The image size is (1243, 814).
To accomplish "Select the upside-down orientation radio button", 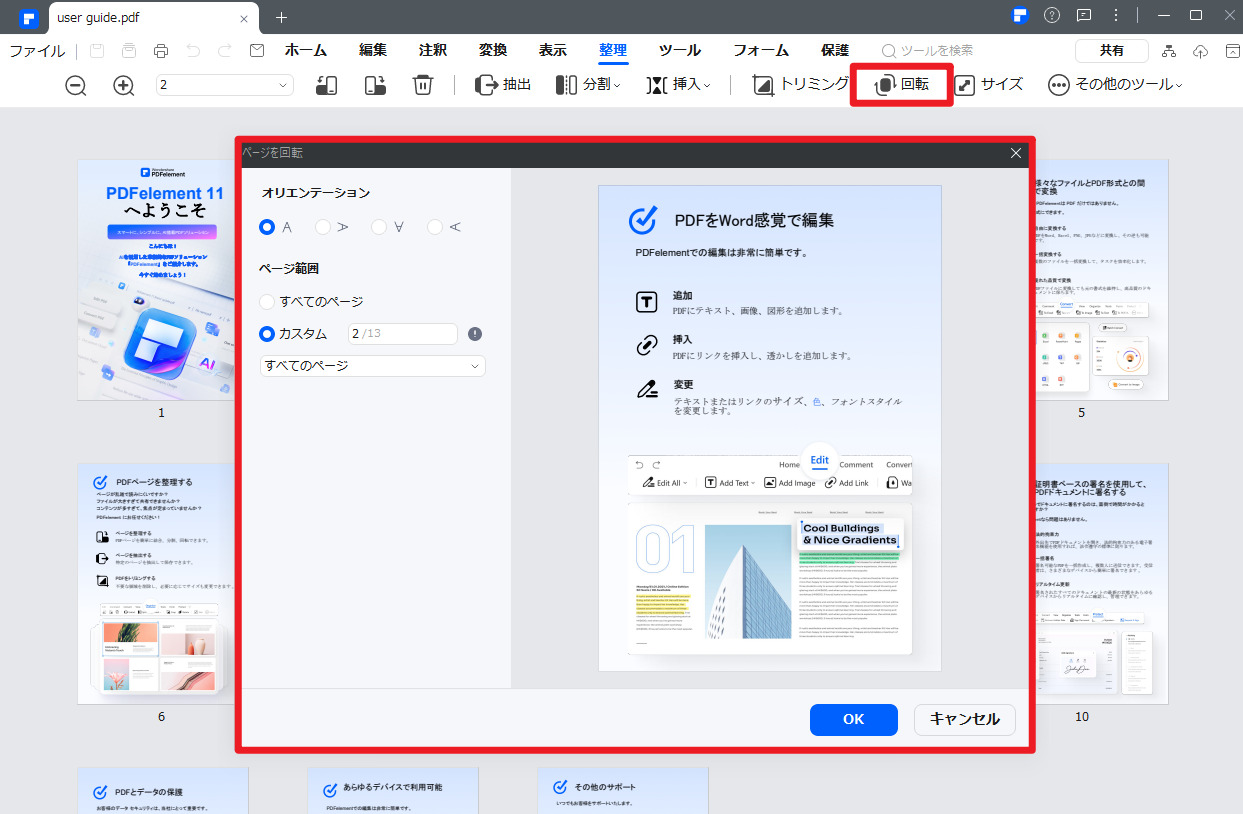I will click(379, 227).
